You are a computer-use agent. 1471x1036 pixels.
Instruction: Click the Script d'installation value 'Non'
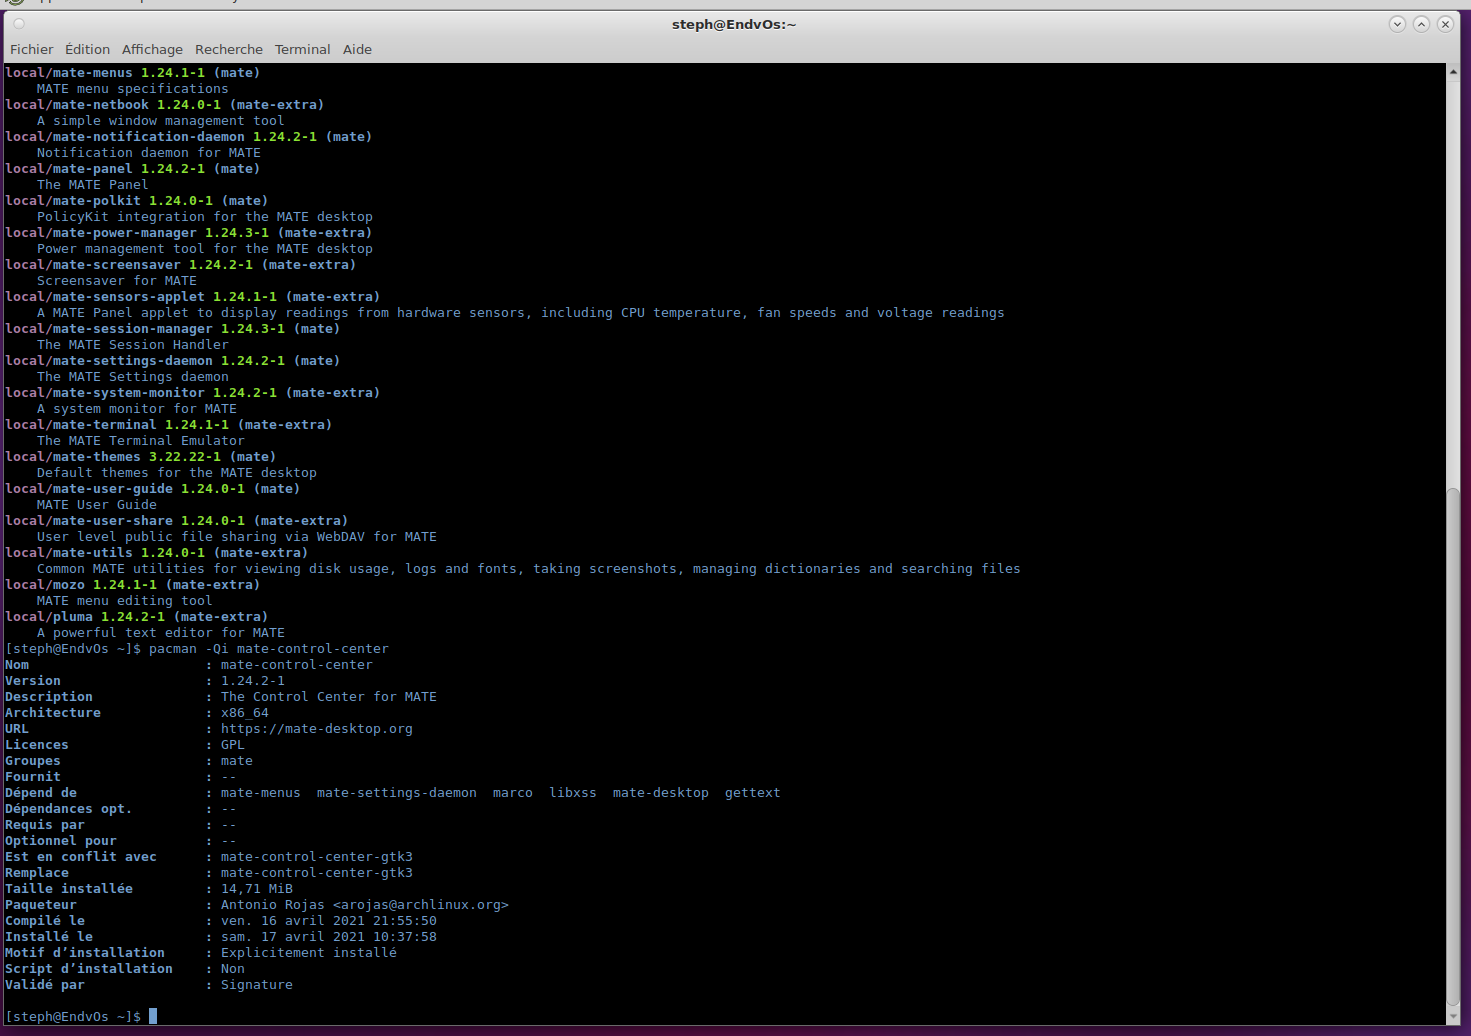(233, 969)
